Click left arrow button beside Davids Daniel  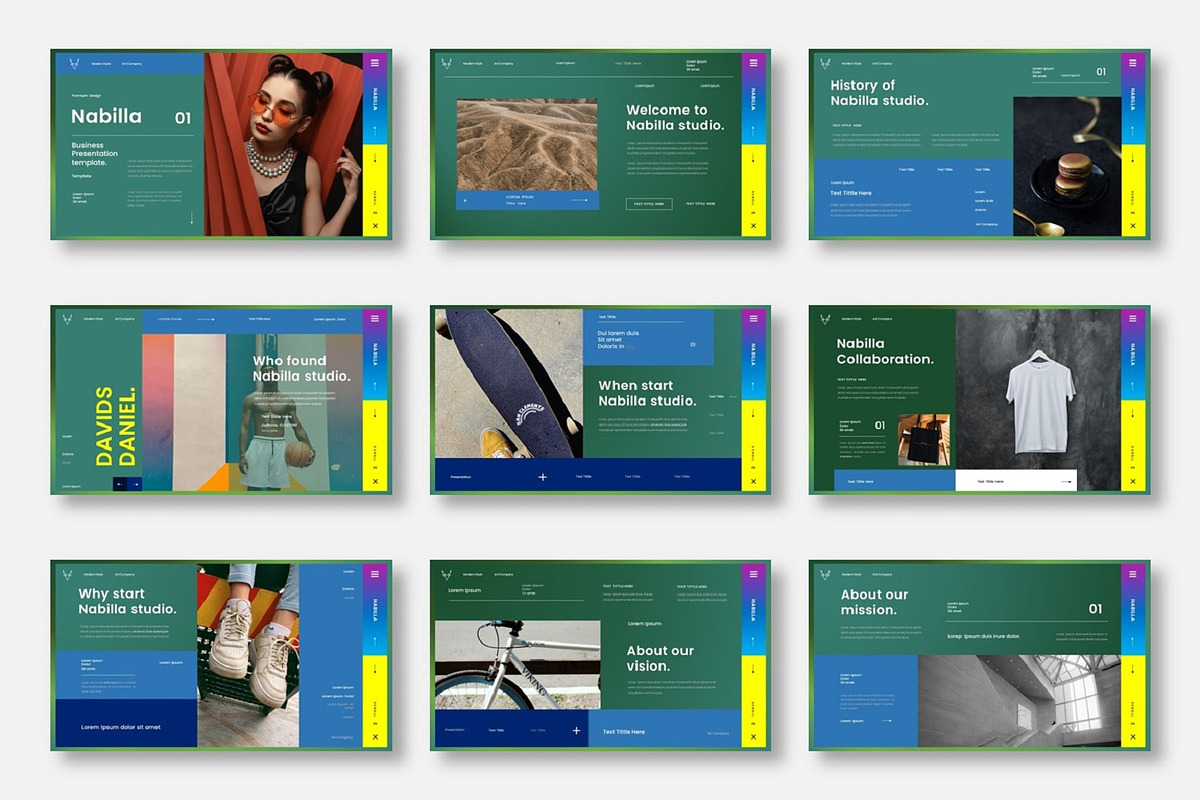(120, 484)
